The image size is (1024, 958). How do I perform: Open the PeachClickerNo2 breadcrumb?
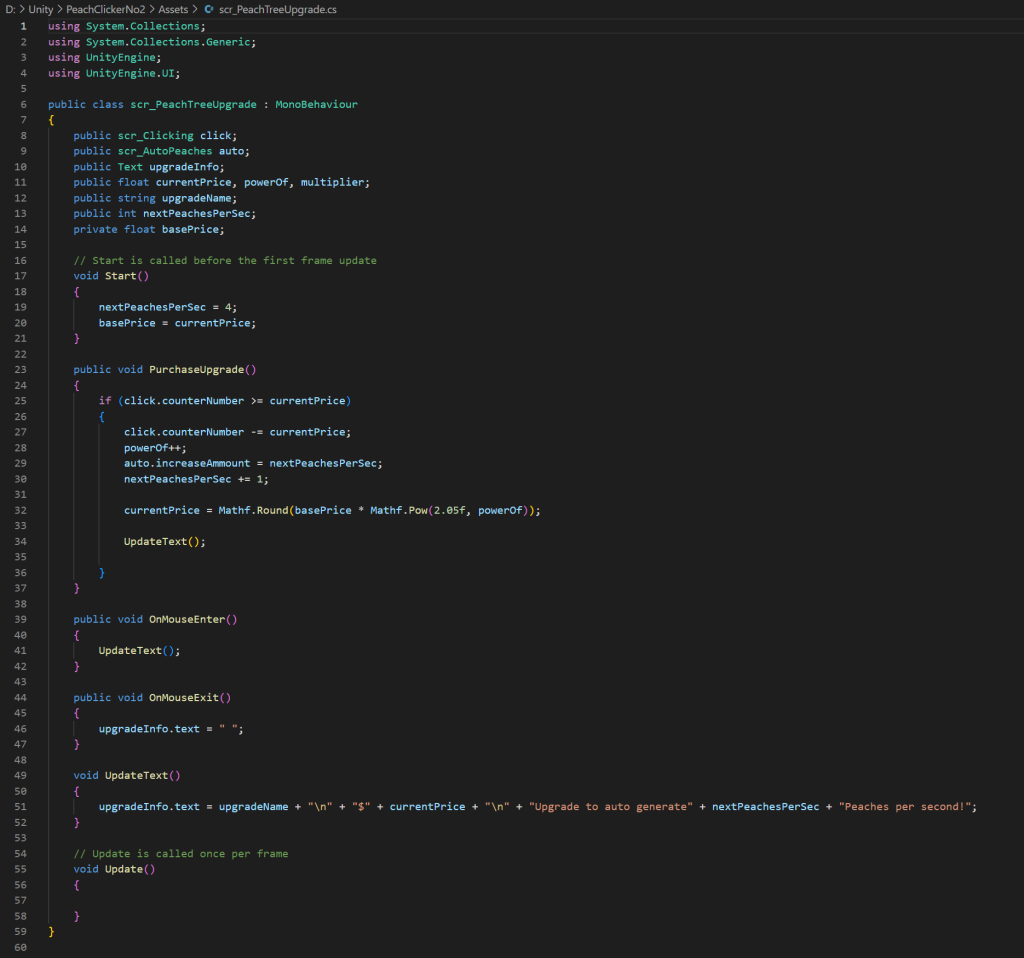point(105,9)
